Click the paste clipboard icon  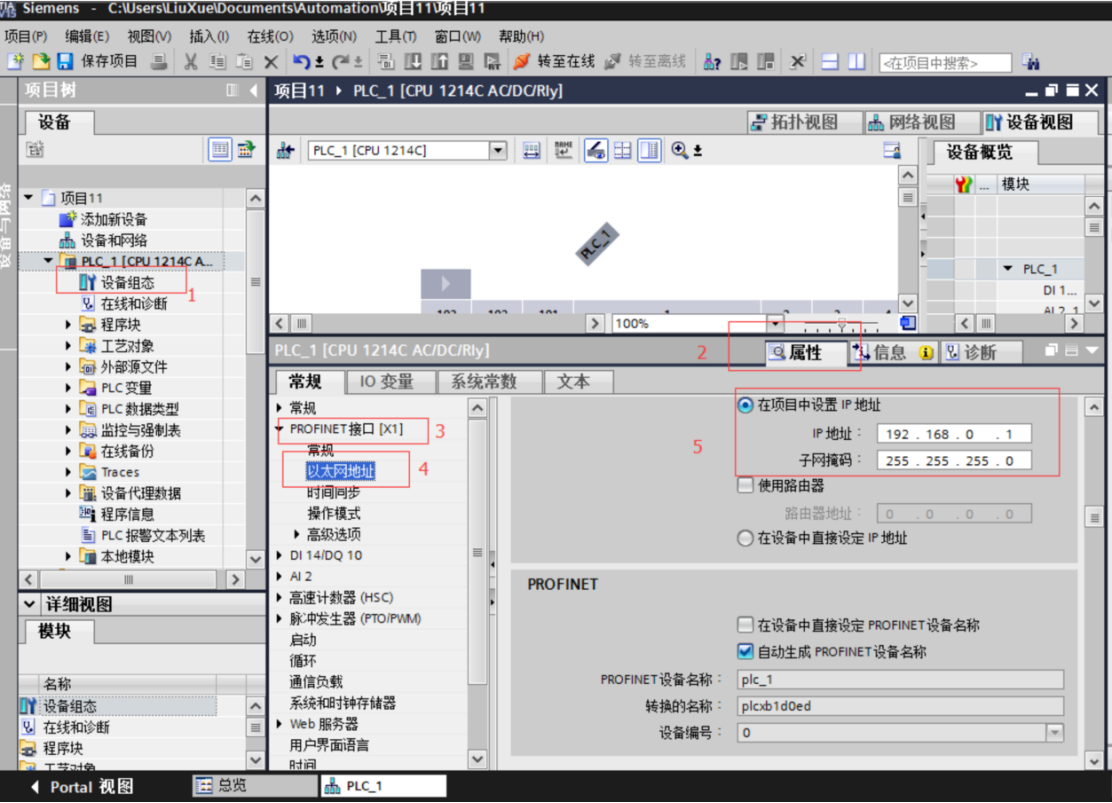point(244,62)
